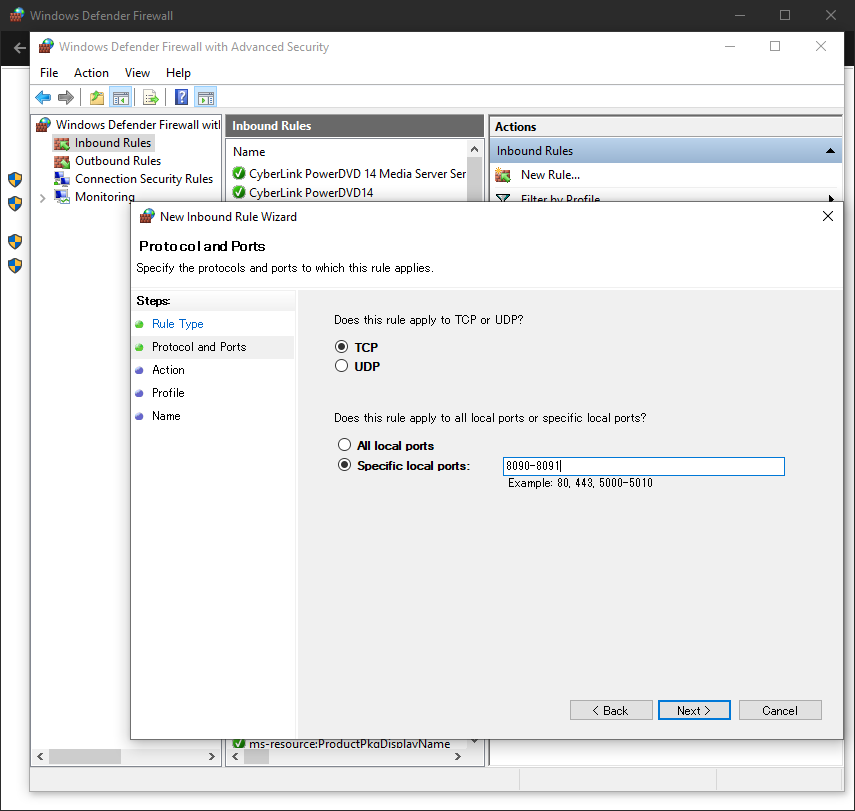This screenshot has width=855, height=811.
Task: Click the Inbound Rules header in Actions pane
Action: (666, 151)
